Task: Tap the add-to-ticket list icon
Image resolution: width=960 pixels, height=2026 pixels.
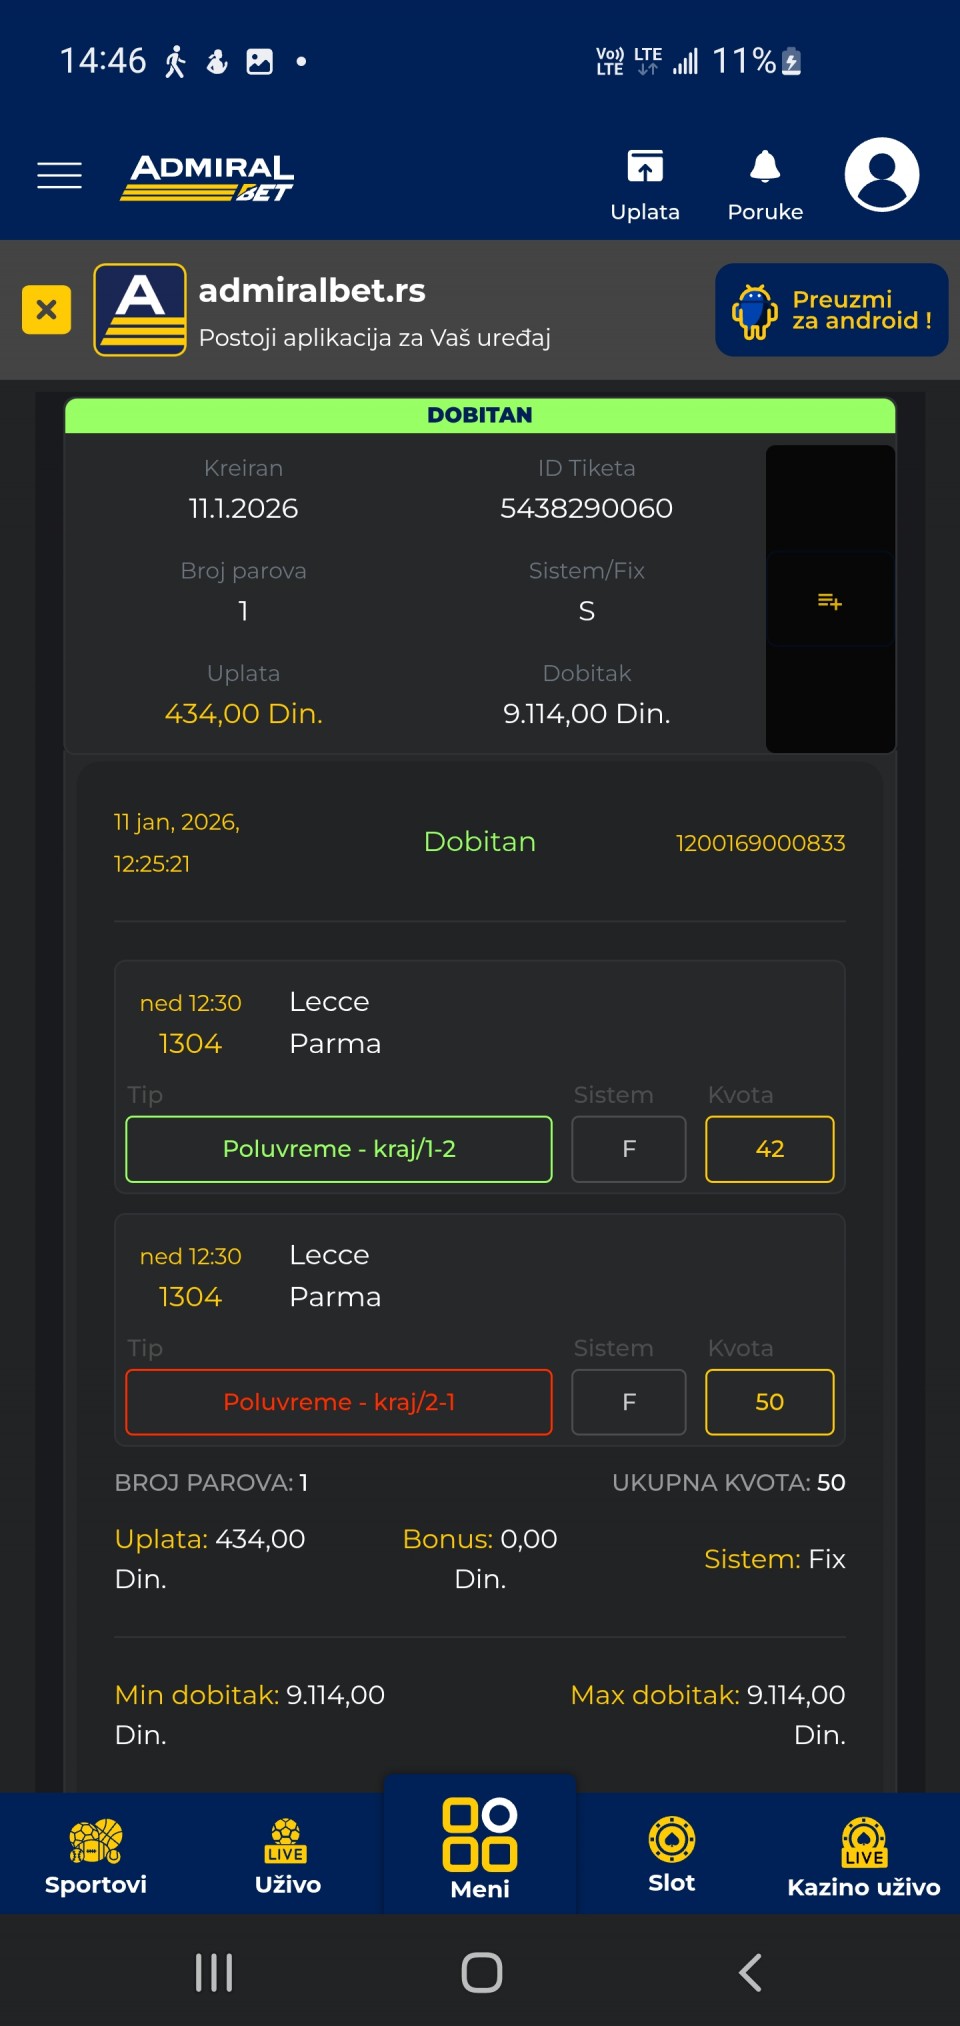Action: point(829,601)
